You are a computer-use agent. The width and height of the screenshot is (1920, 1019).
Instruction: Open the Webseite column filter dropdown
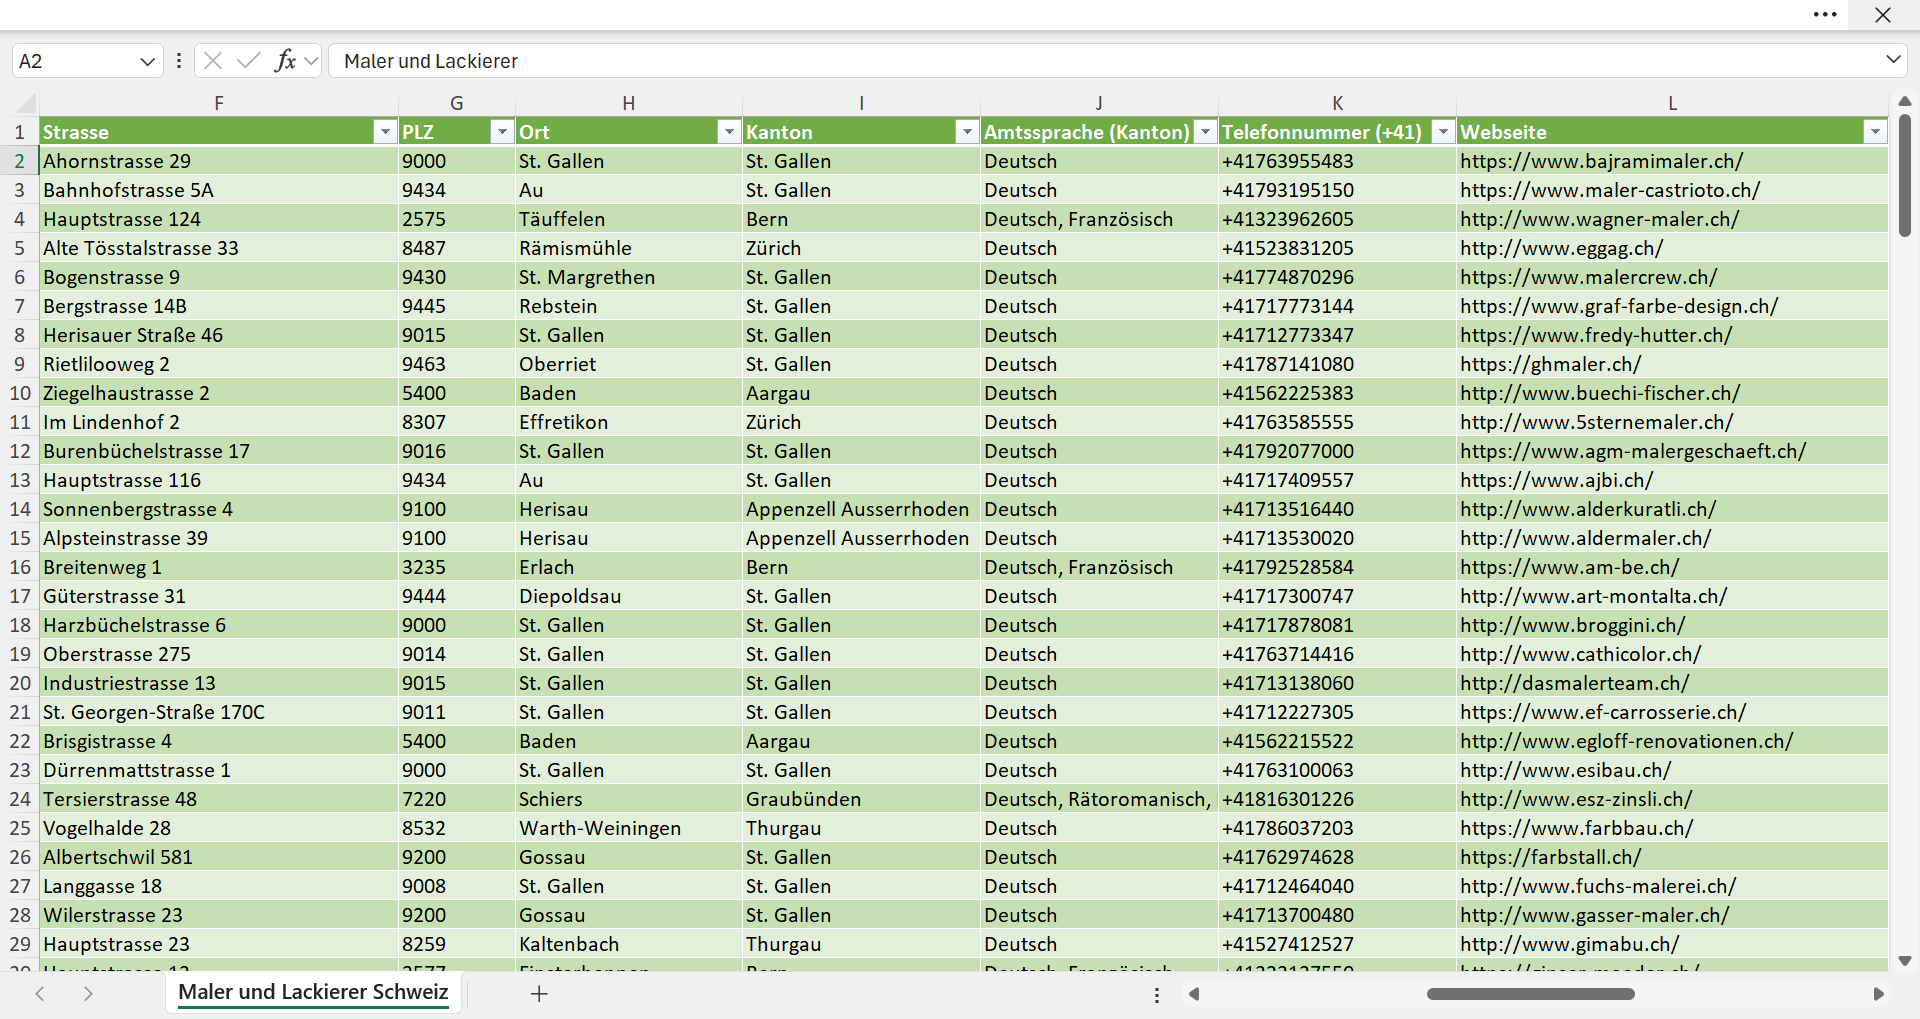(1875, 132)
